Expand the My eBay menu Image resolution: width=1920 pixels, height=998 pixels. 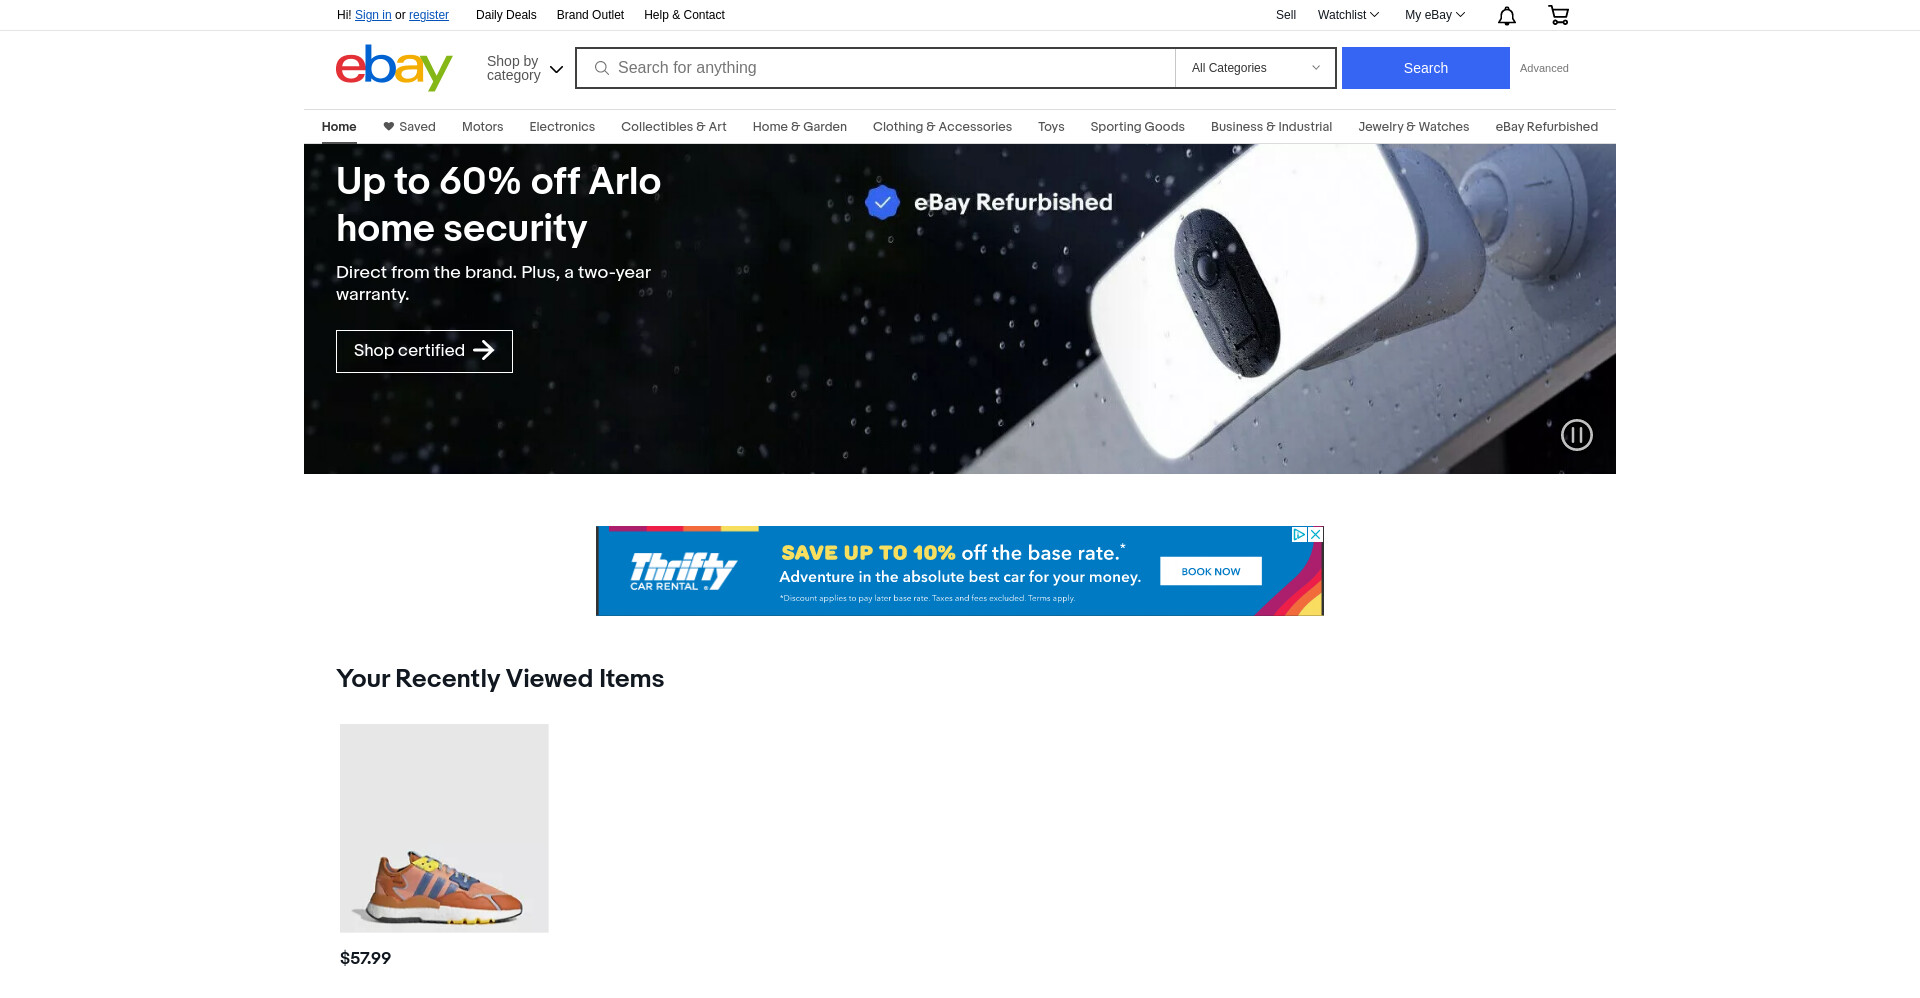click(x=1435, y=15)
